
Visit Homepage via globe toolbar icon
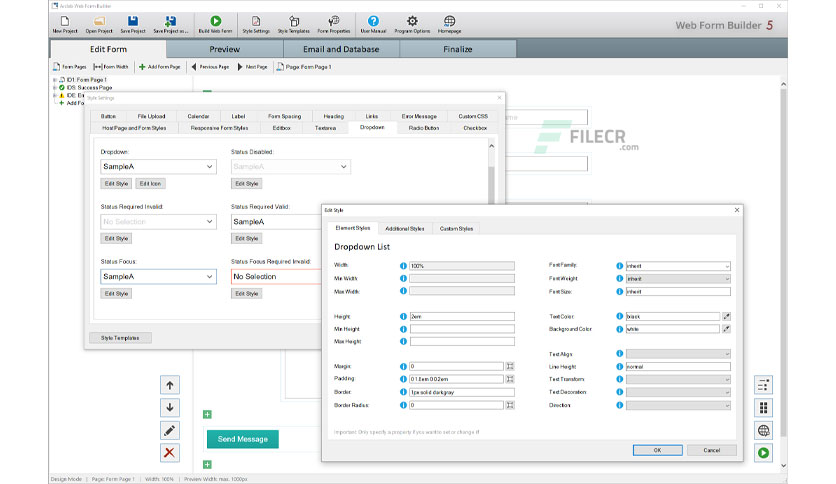[x=449, y=25]
